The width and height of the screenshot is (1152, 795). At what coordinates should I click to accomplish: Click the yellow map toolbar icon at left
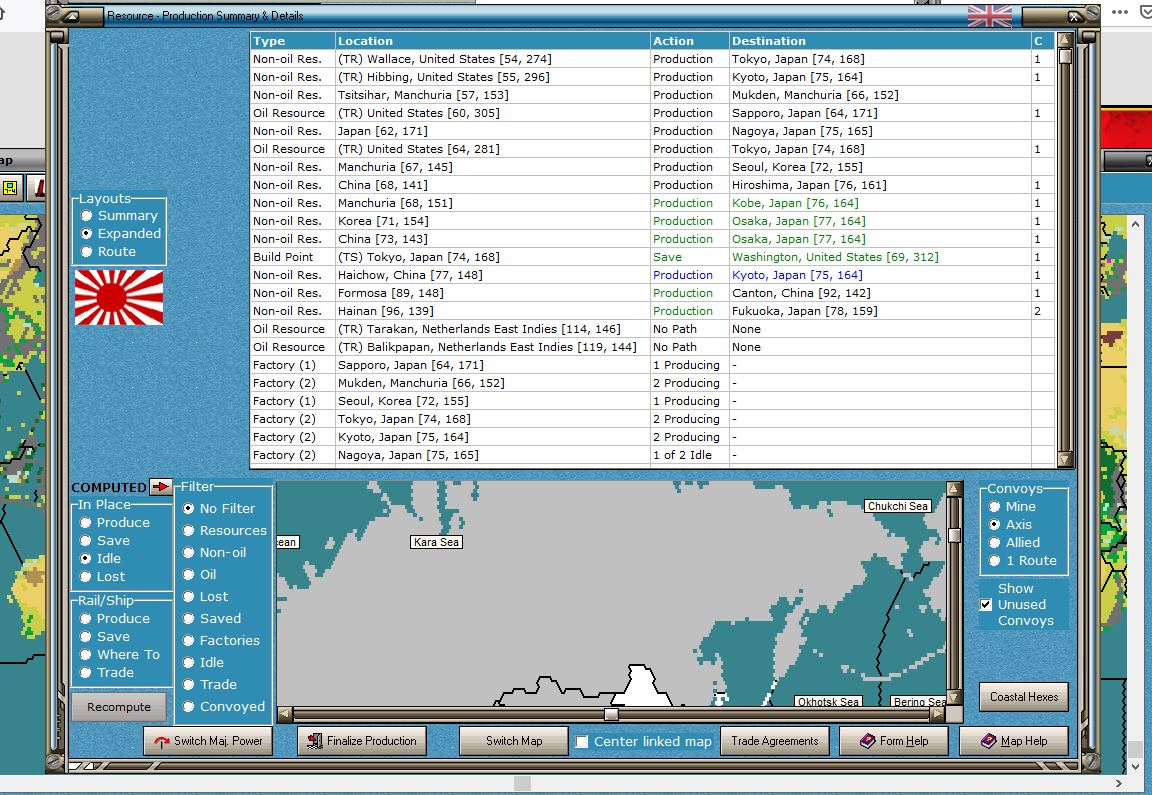[x=10, y=188]
